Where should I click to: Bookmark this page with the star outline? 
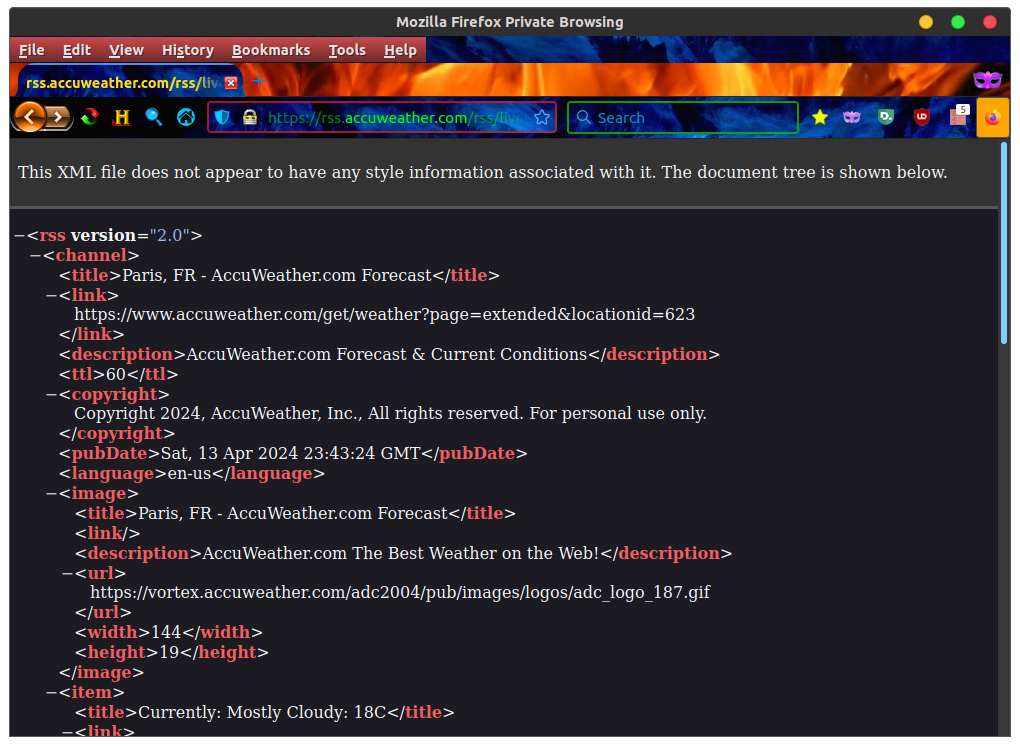(x=542, y=118)
